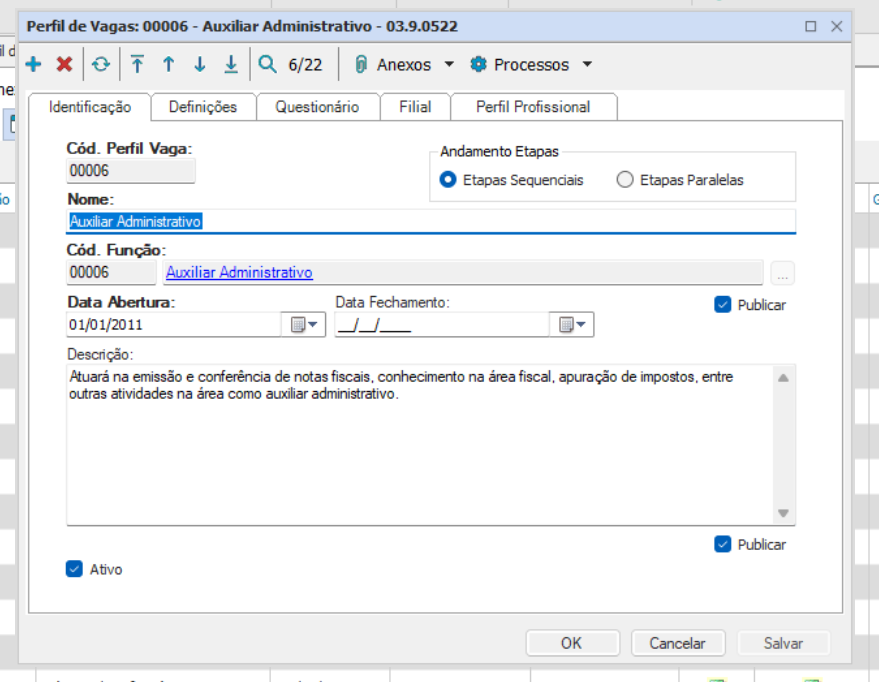Jump to the last record arrow

(x=231, y=64)
